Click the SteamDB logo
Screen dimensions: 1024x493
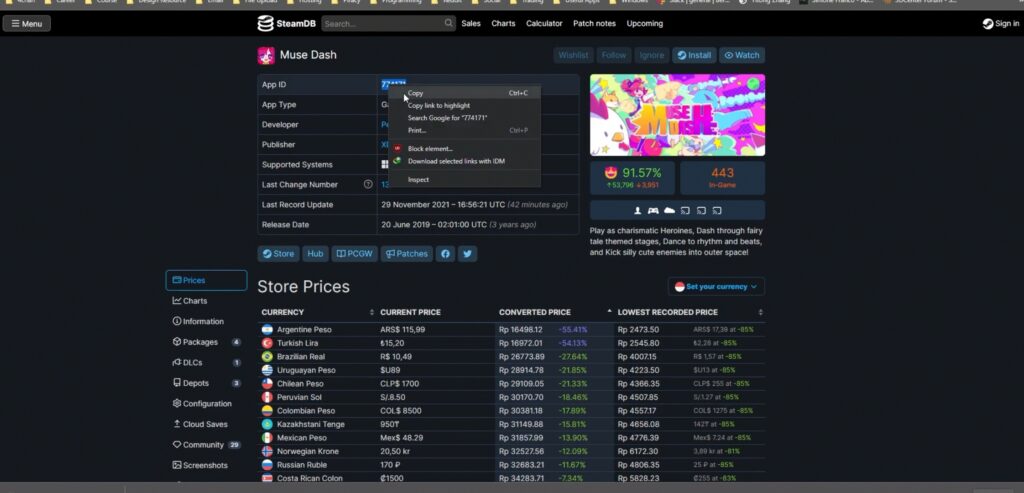pos(287,24)
